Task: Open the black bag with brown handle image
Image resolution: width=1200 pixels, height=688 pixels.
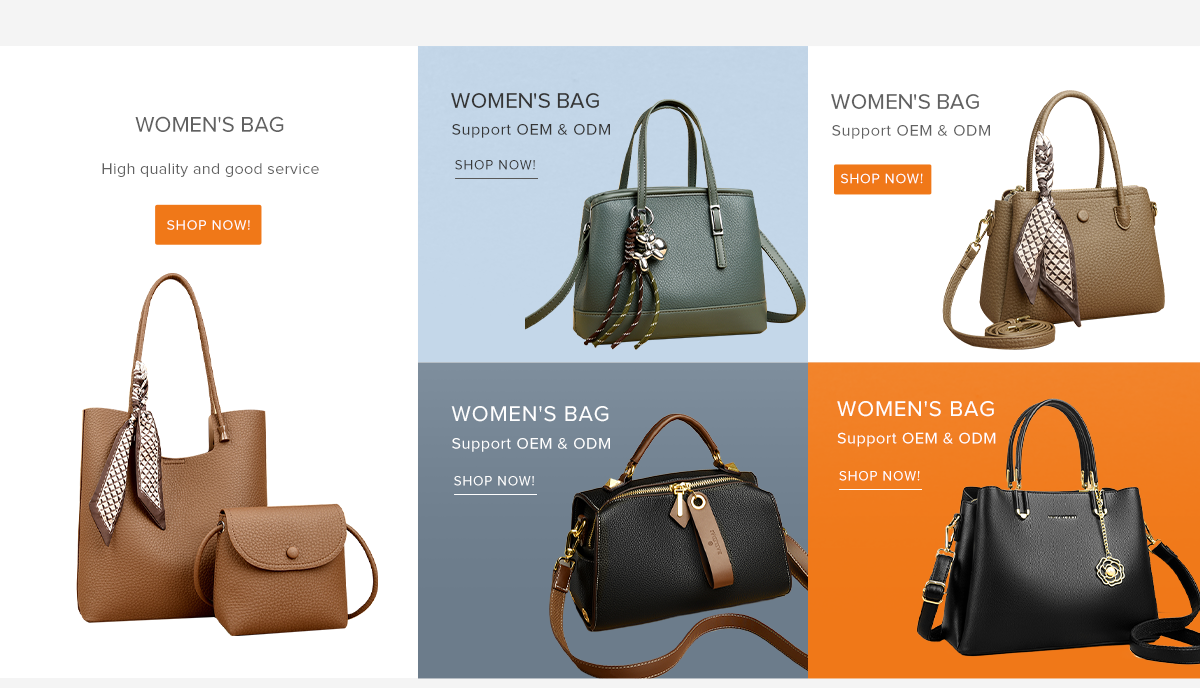Action: 680,545
